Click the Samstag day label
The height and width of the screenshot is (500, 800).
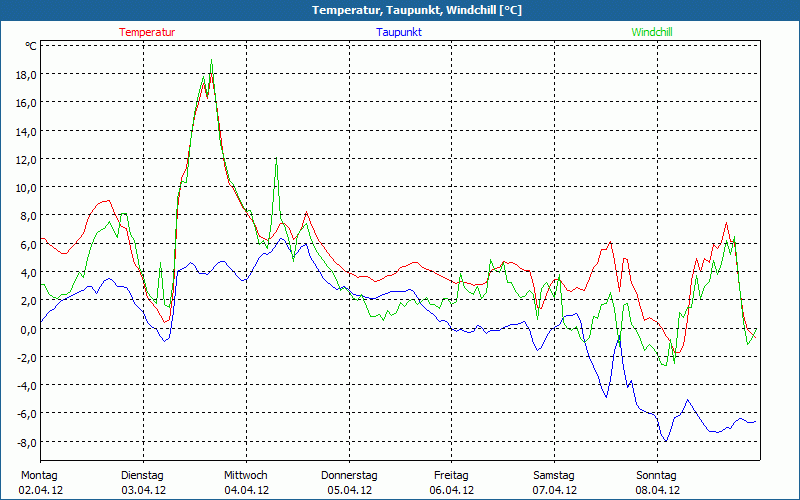pos(554,476)
